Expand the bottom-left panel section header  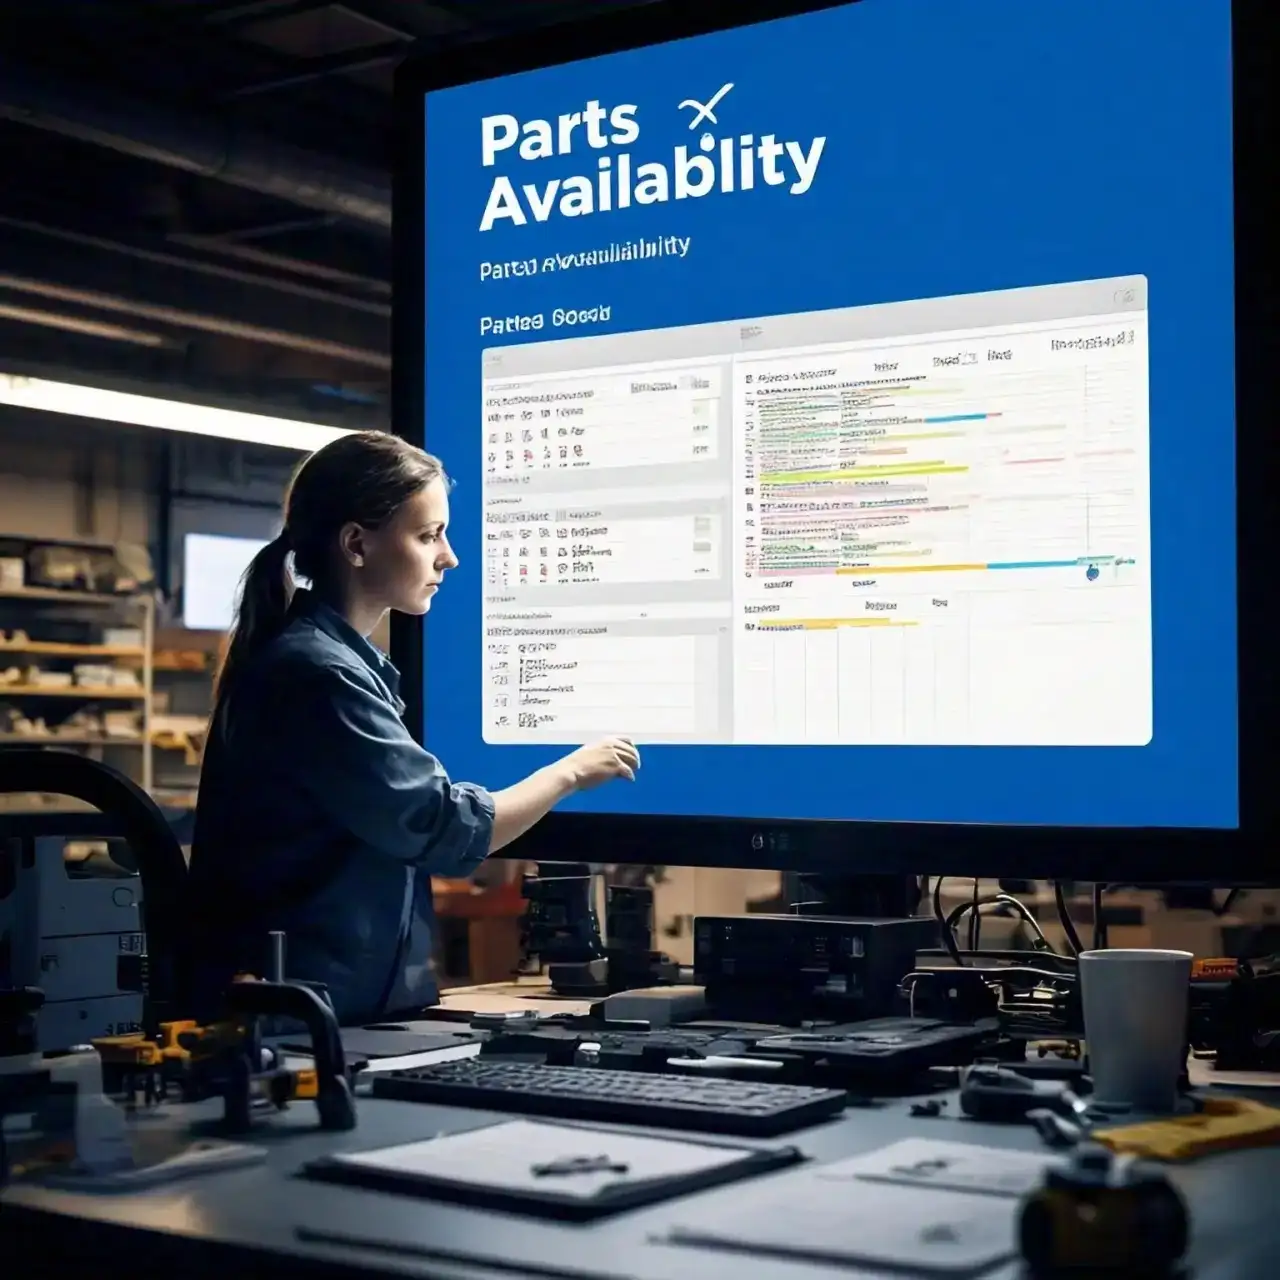click(x=547, y=631)
